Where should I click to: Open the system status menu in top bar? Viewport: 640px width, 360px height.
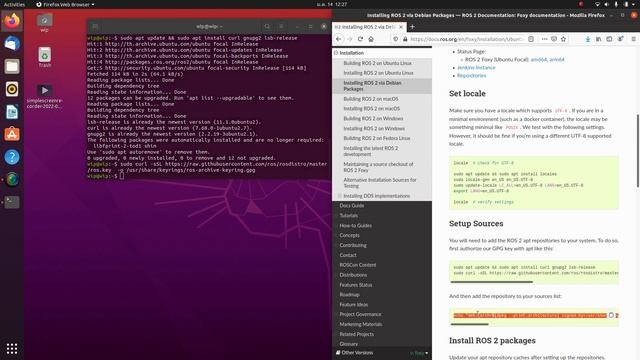[616, 4]
